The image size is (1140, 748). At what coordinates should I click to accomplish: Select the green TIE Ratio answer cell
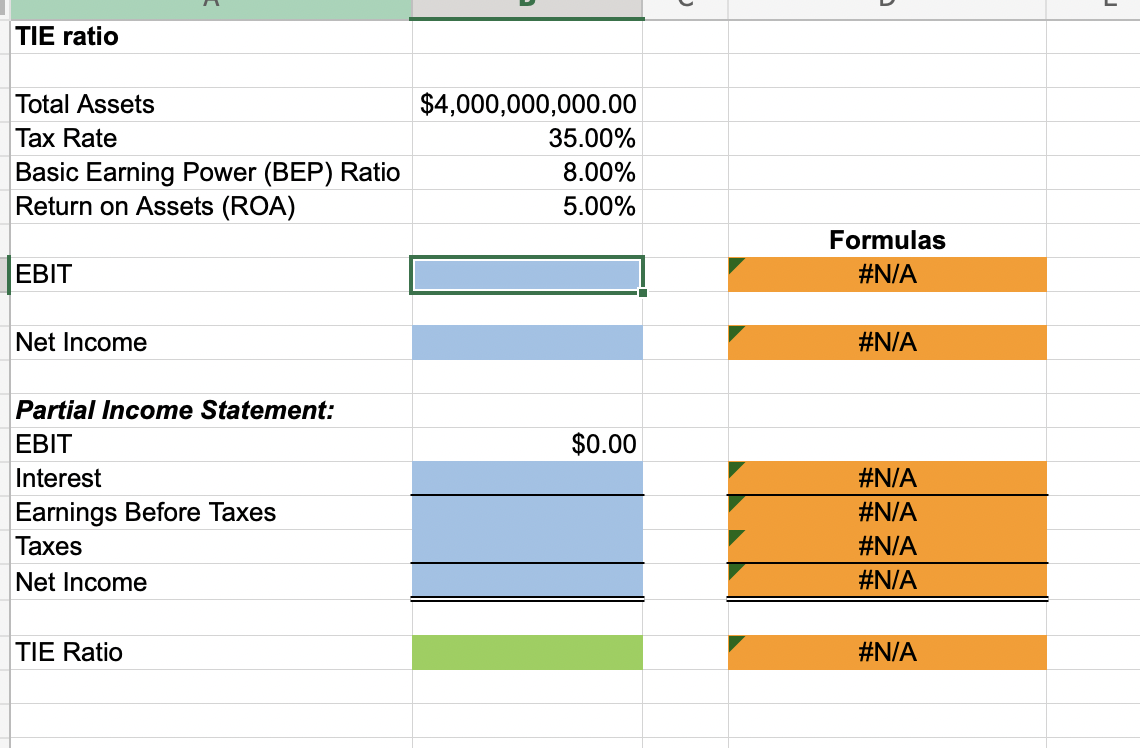(x=527, y=652)
